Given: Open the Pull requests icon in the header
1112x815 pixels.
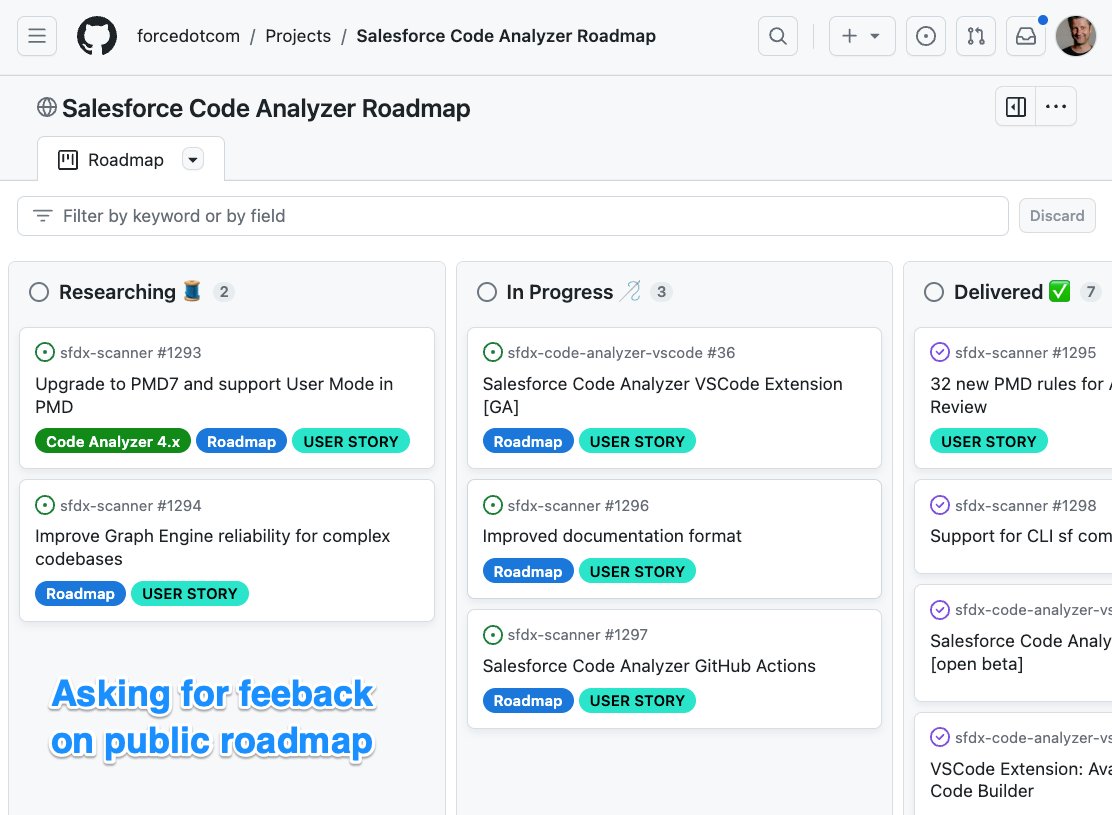Looking at the screenshot, I should [976, 35].
